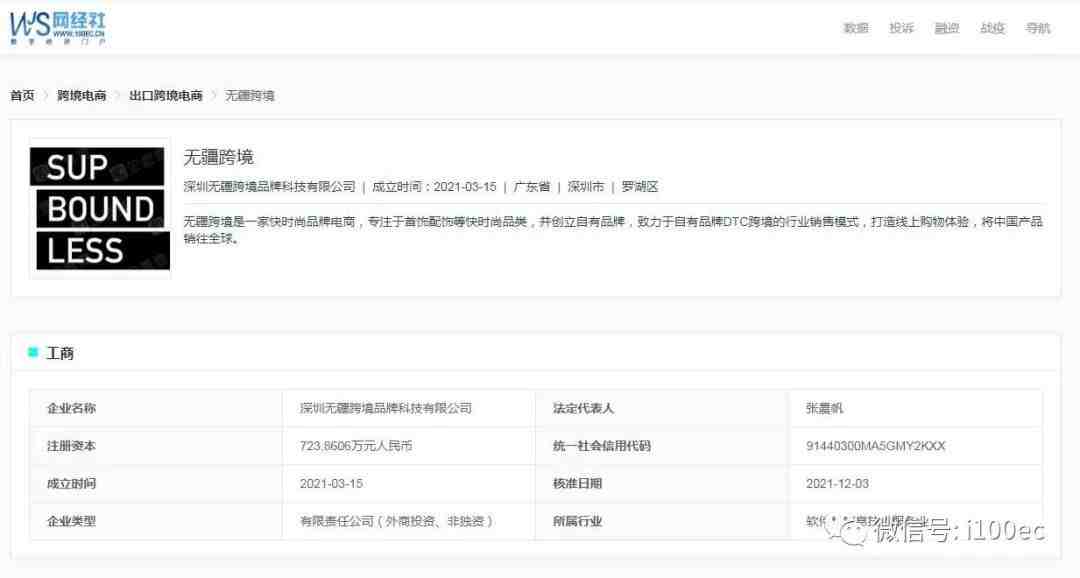The height and width of the screenshot is (578, 1080).
Task: Open the 出口跨境电商 breadcrumb link
Action: tap(166, 96)
